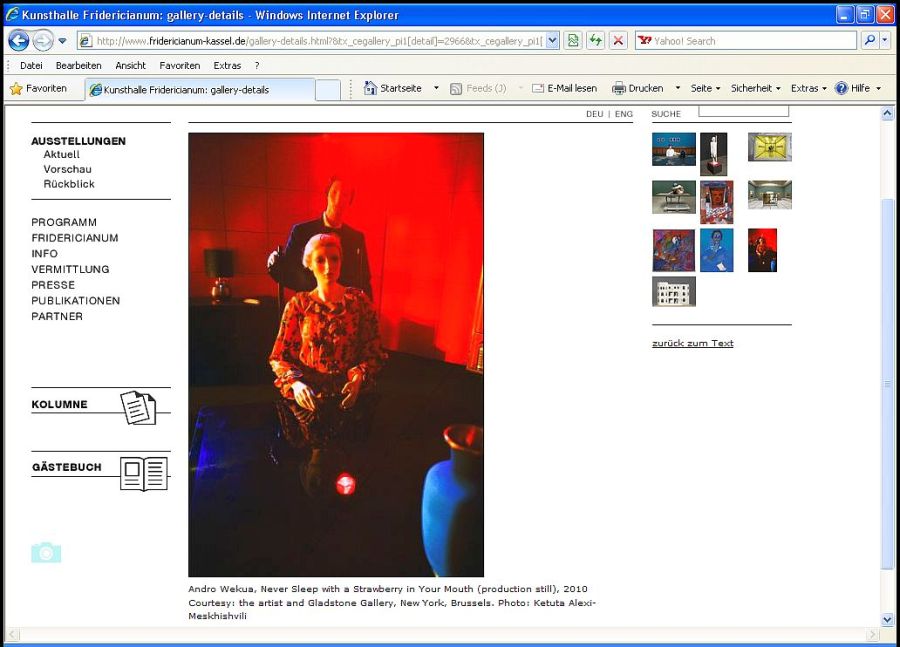900x647 pixels.
Task: Refresh the page with the green arrows icon
Action: point(596,41)
